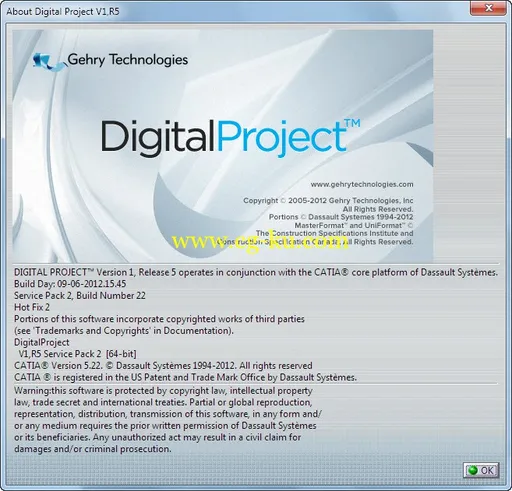Image resolution: width=512 pixels, height=491 pixels.
Task: Click the www.gehrytechnologies.com web address
Action: (x=362, y=184)
